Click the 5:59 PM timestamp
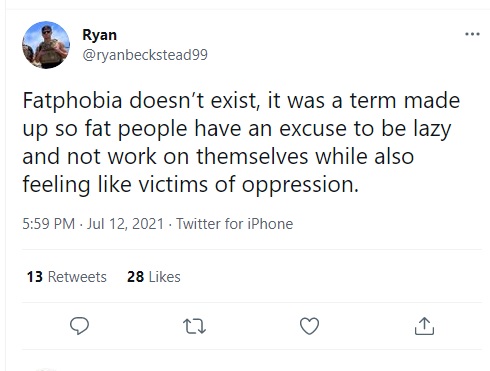Image resolution: width=490 pixels, height=371 pixels. (x=49, y=224)
